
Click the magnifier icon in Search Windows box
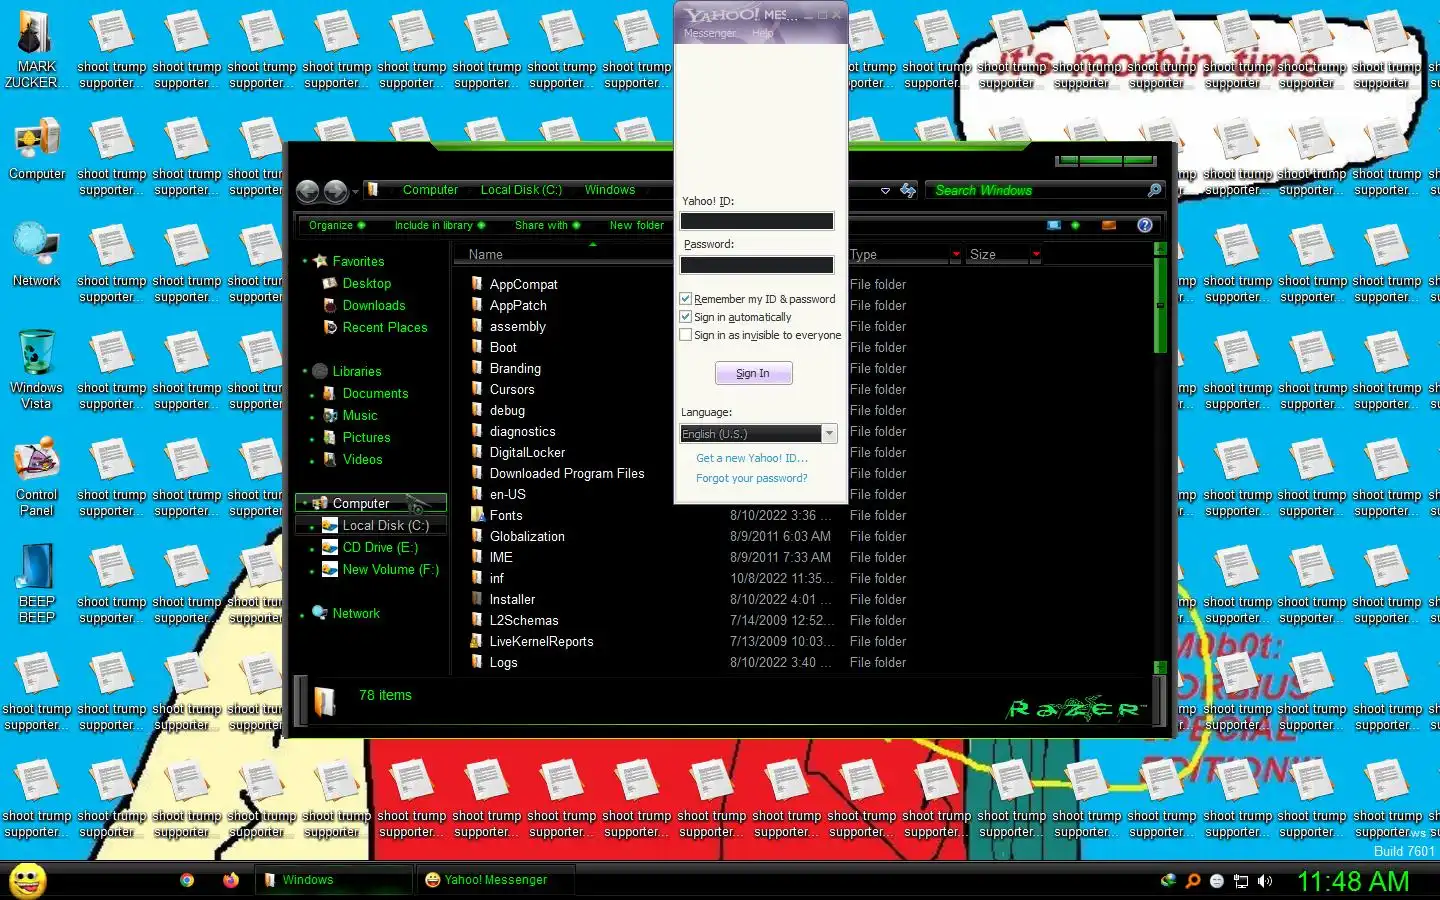point(1154,190)
